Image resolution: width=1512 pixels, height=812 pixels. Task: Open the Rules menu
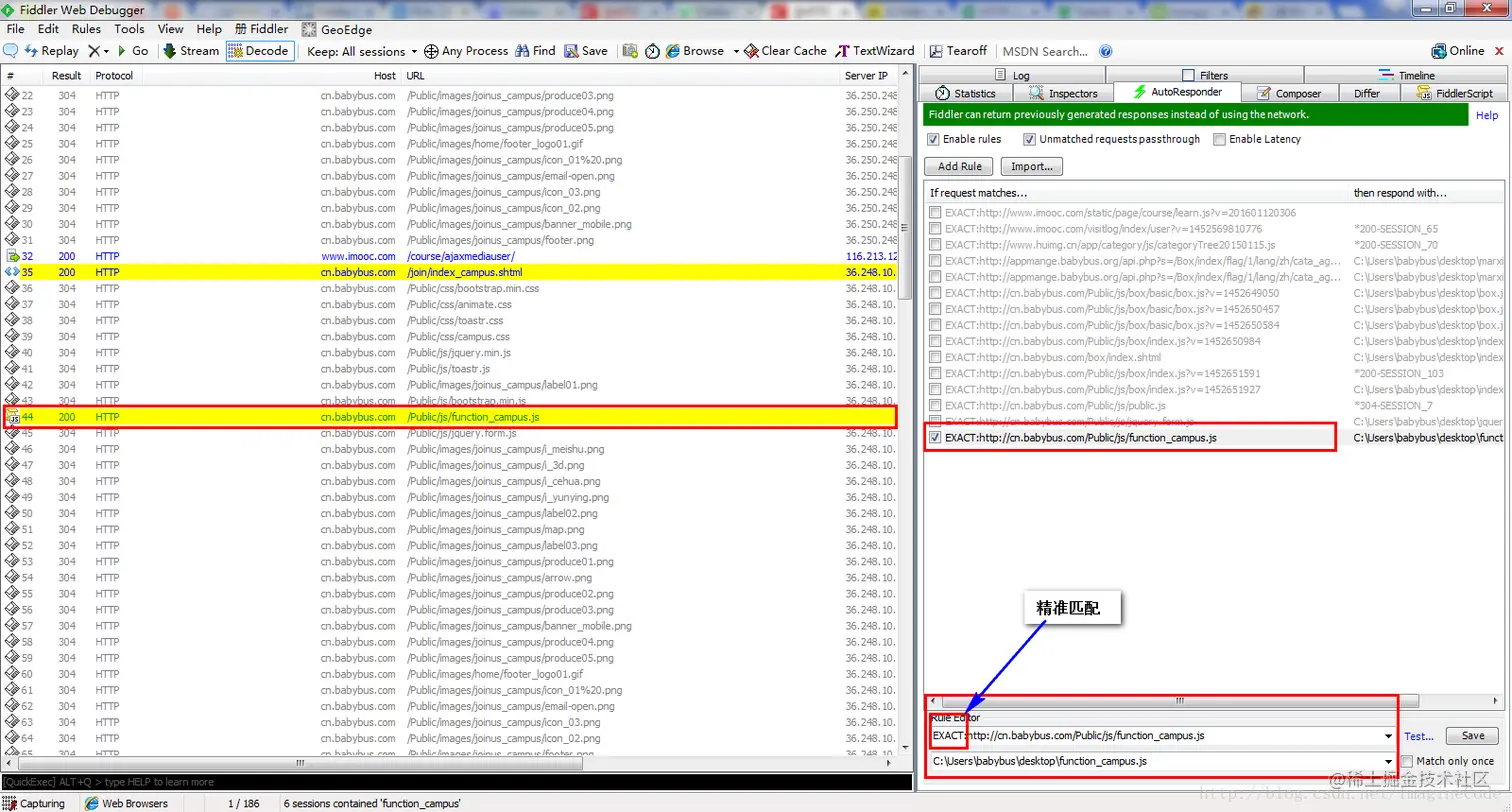click(x=86, y=30)
